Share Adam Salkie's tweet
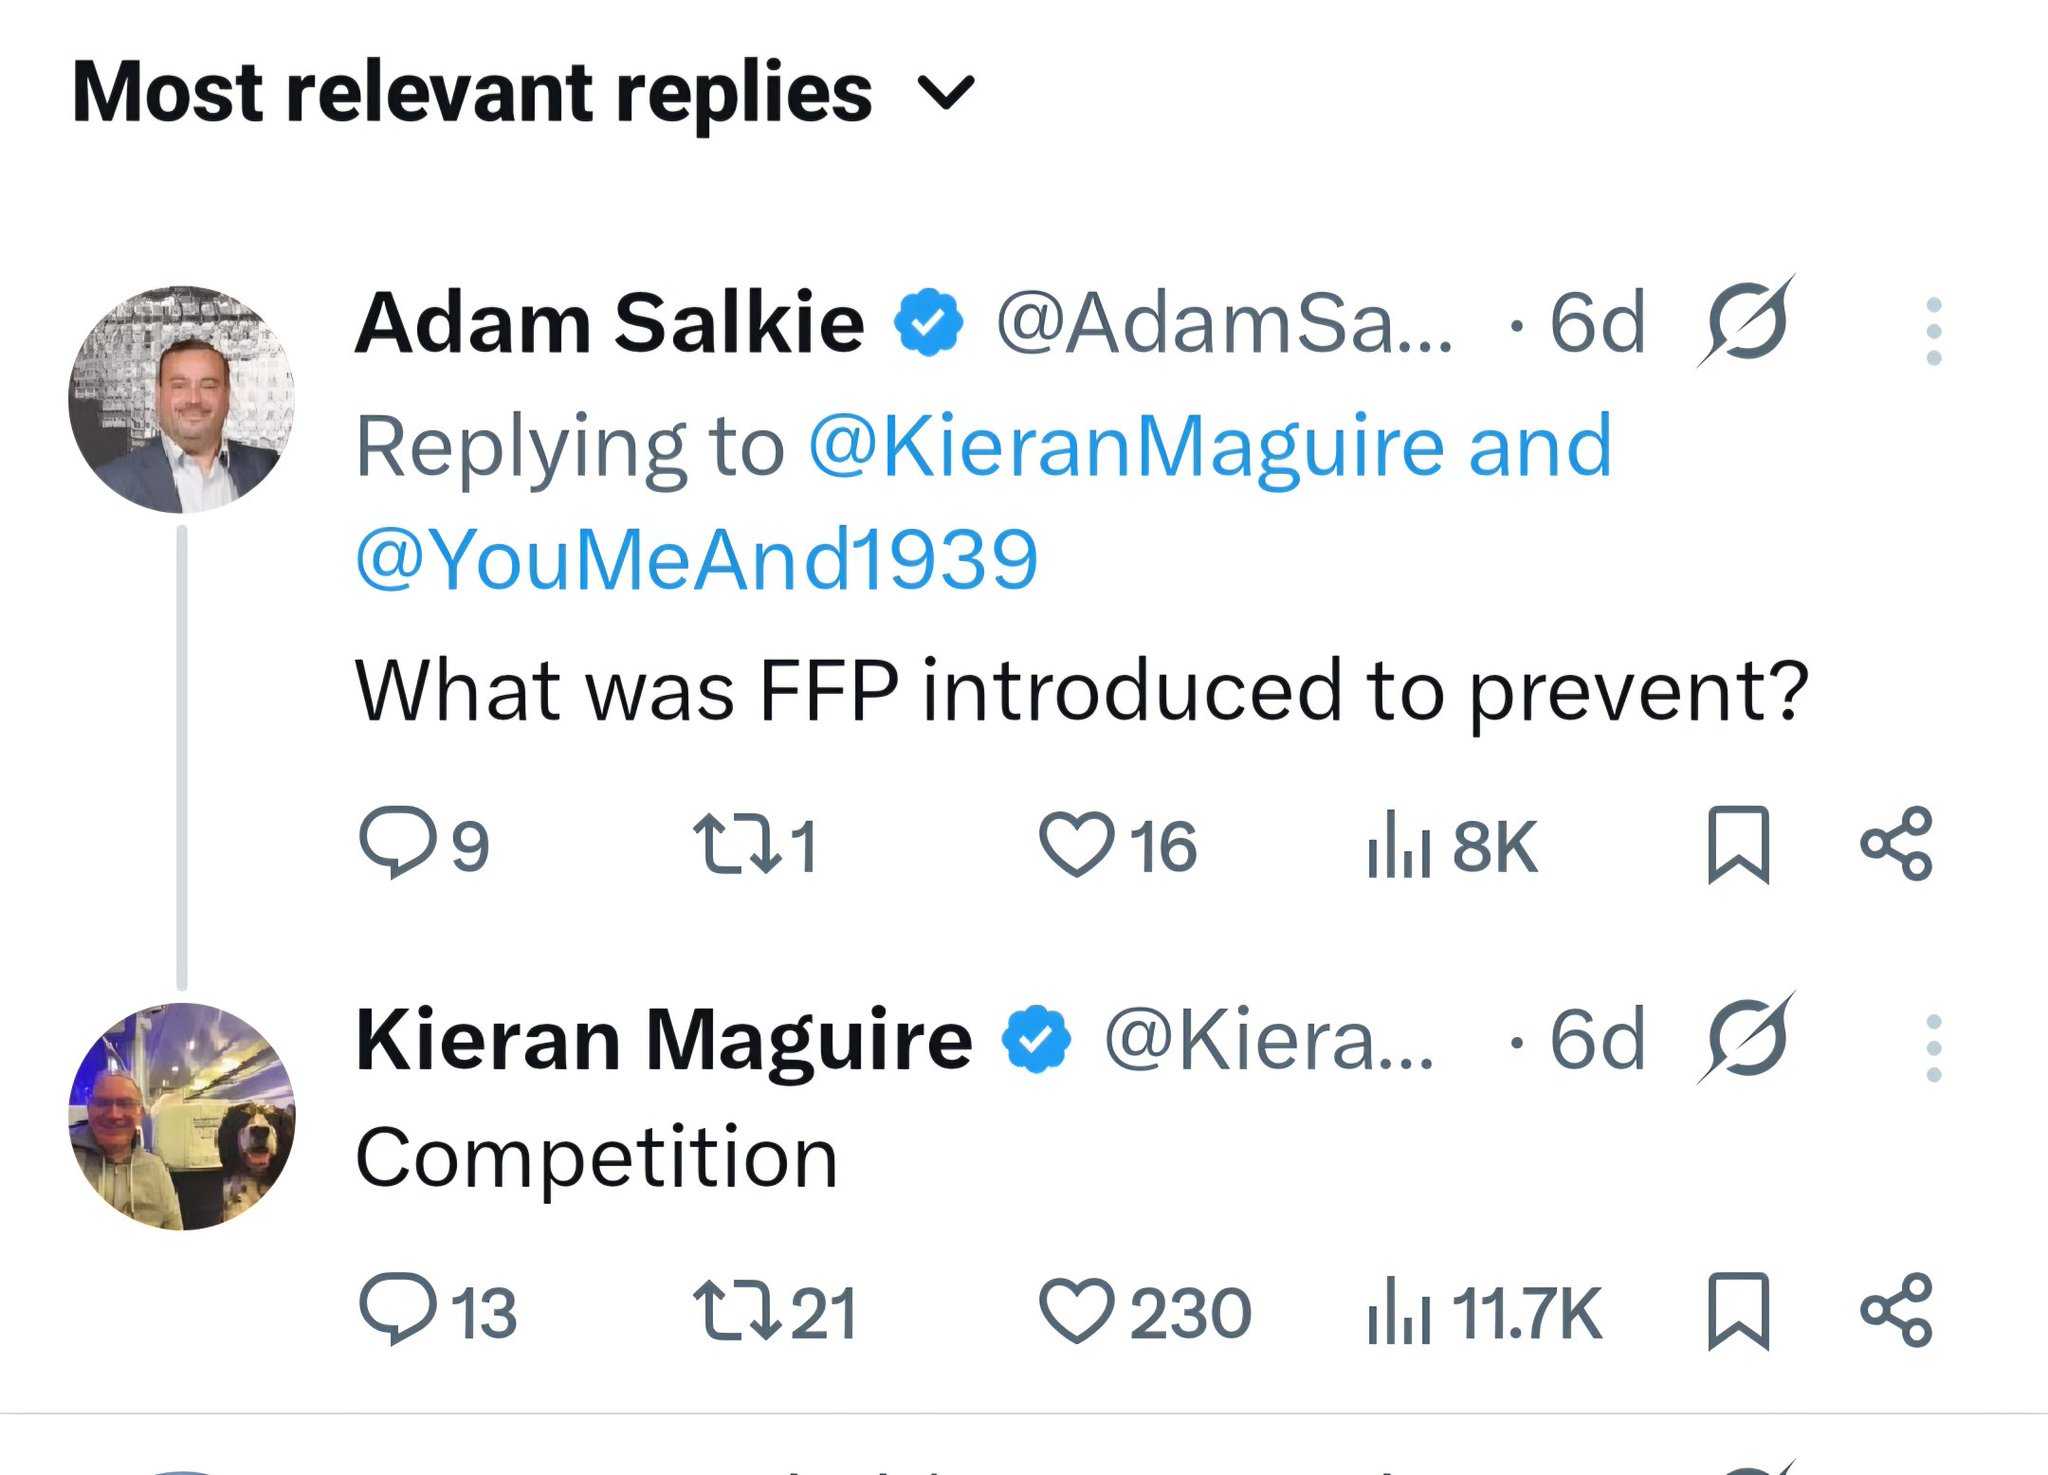This screenshot has height=1475, width=2048. pos(1896,845)
